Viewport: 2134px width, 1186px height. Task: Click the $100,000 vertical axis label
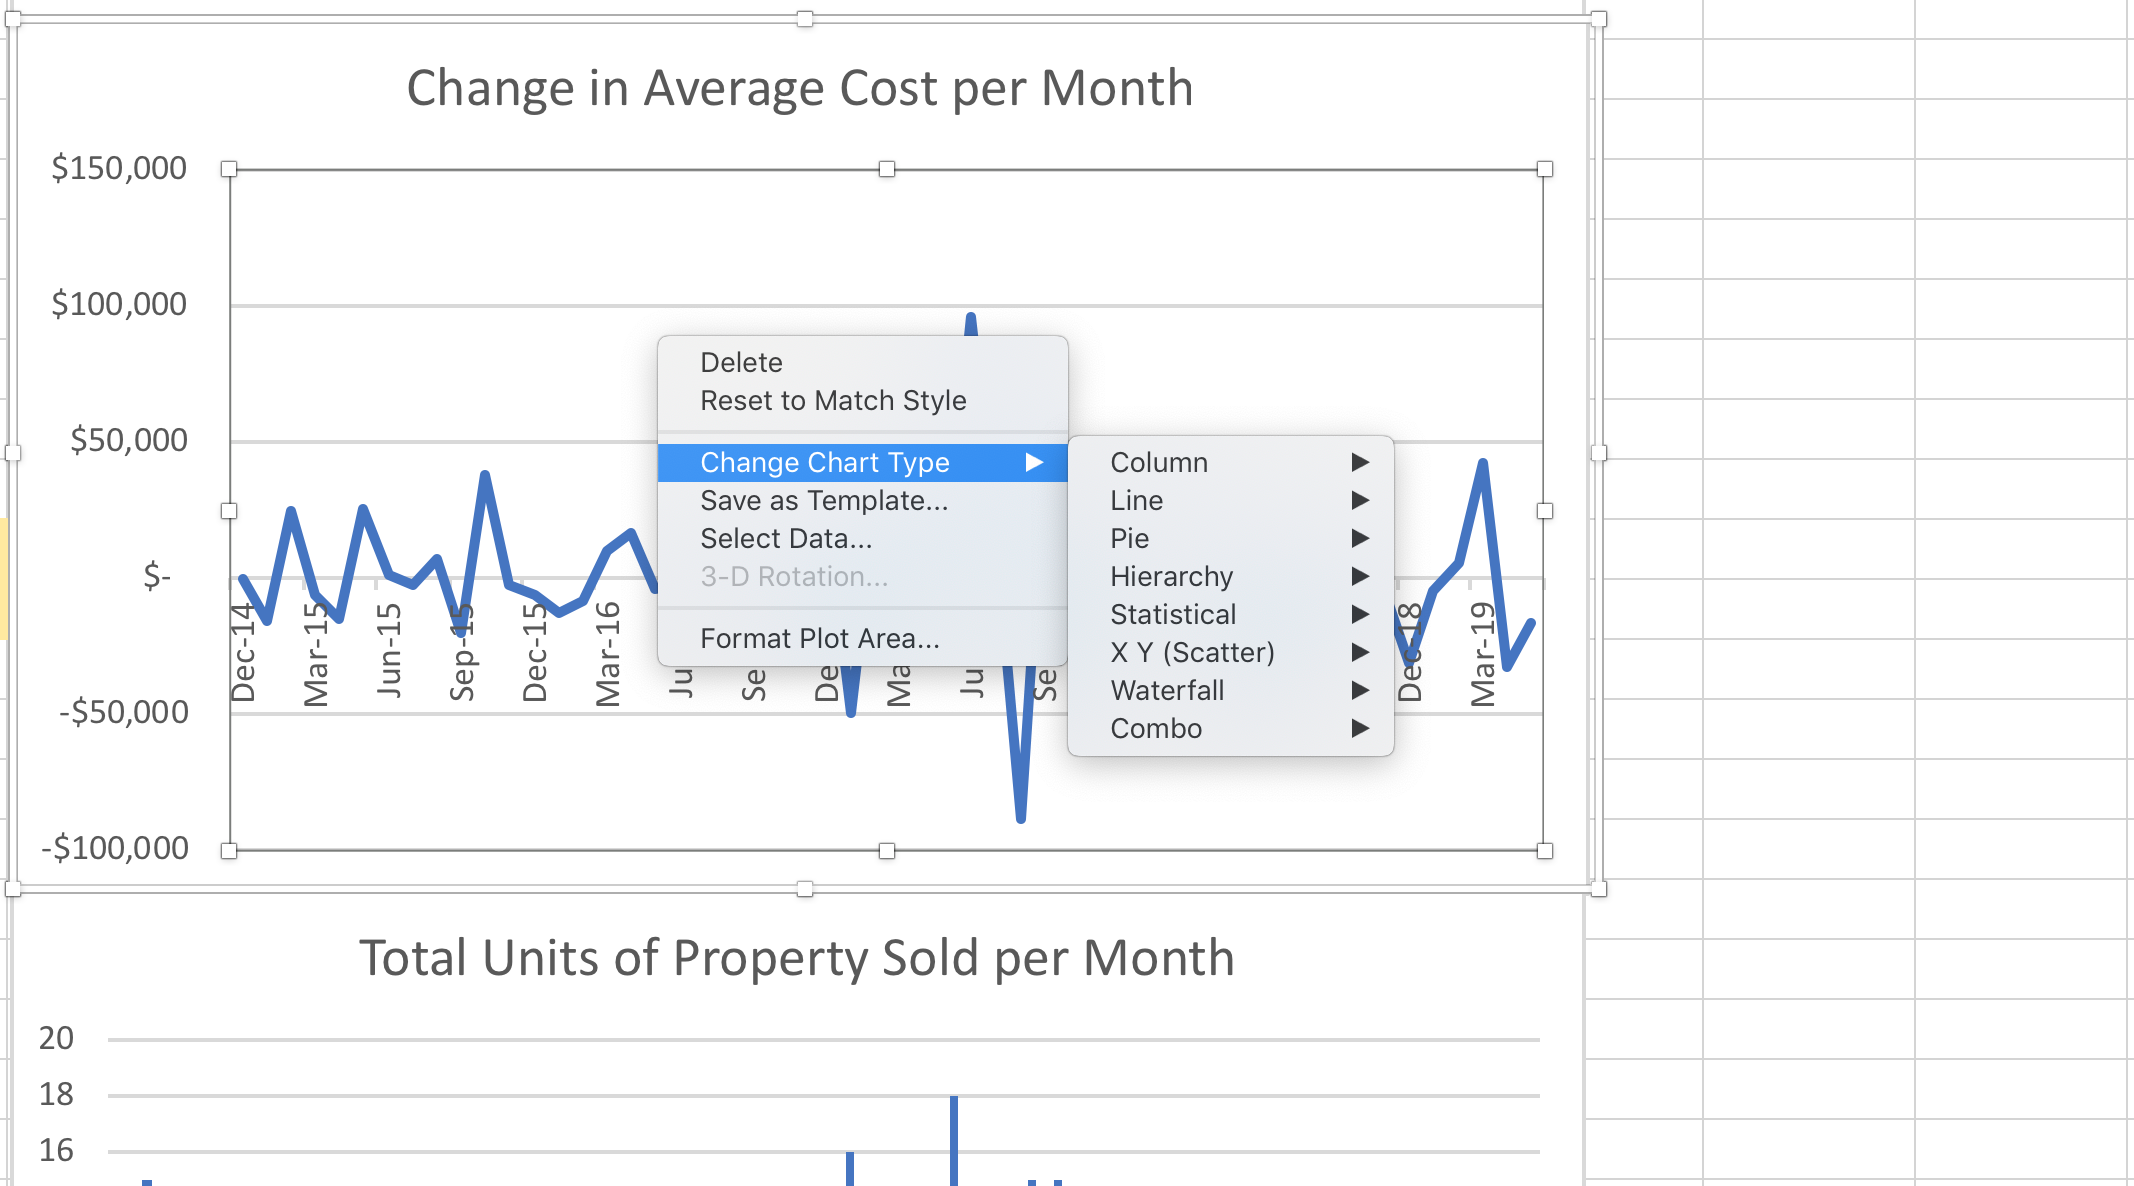(119, 304)
